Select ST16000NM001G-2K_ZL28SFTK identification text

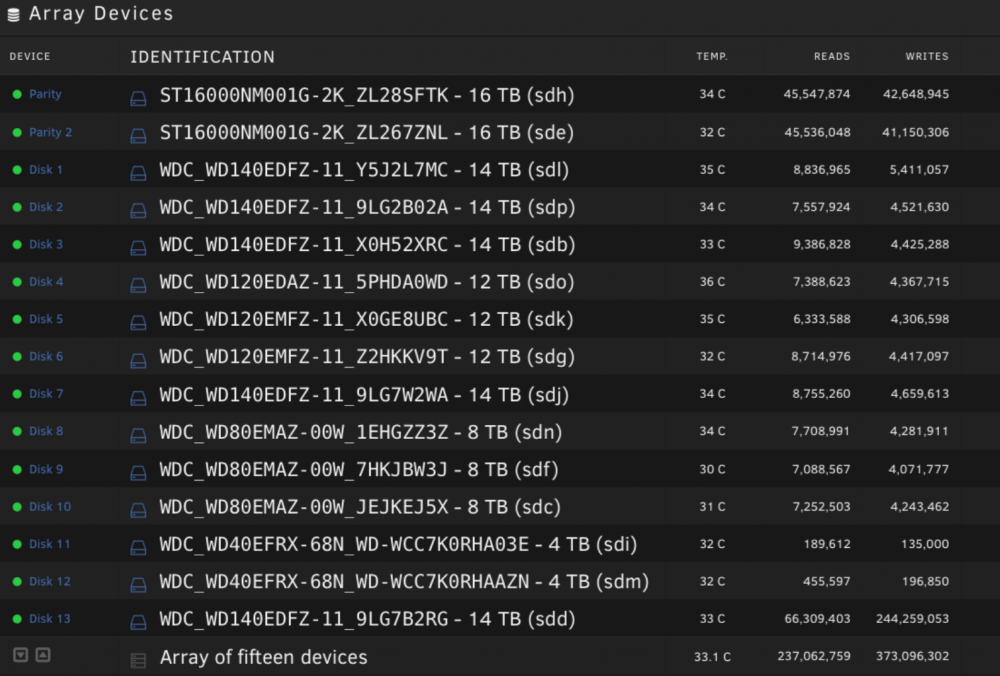304,96
